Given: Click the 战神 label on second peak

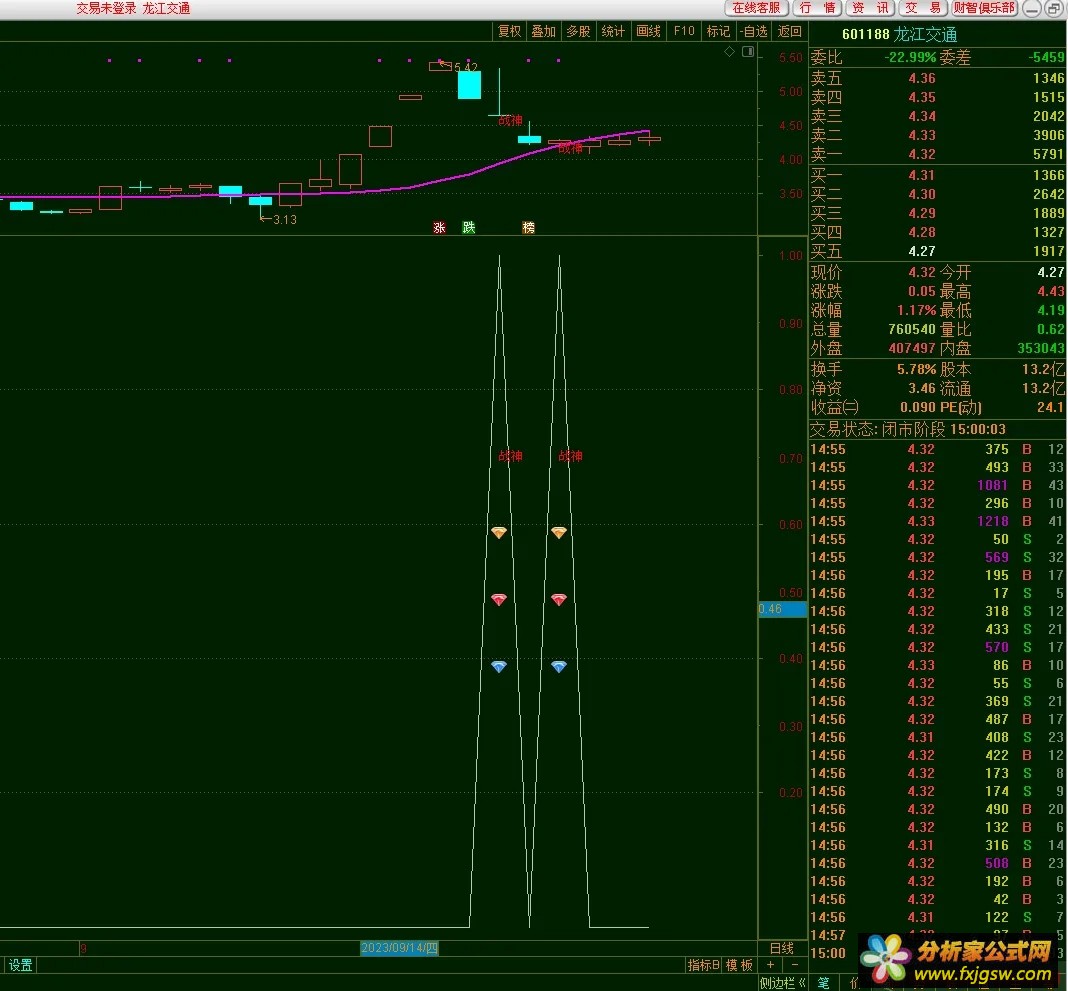Looking at the screenshot, I should 570,456.
